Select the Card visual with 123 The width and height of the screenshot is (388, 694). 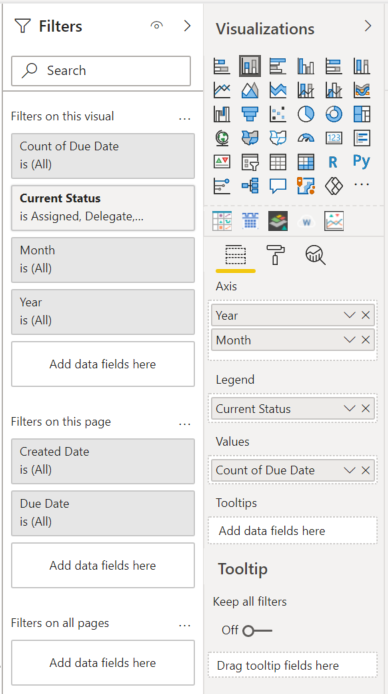click(334, 138)
